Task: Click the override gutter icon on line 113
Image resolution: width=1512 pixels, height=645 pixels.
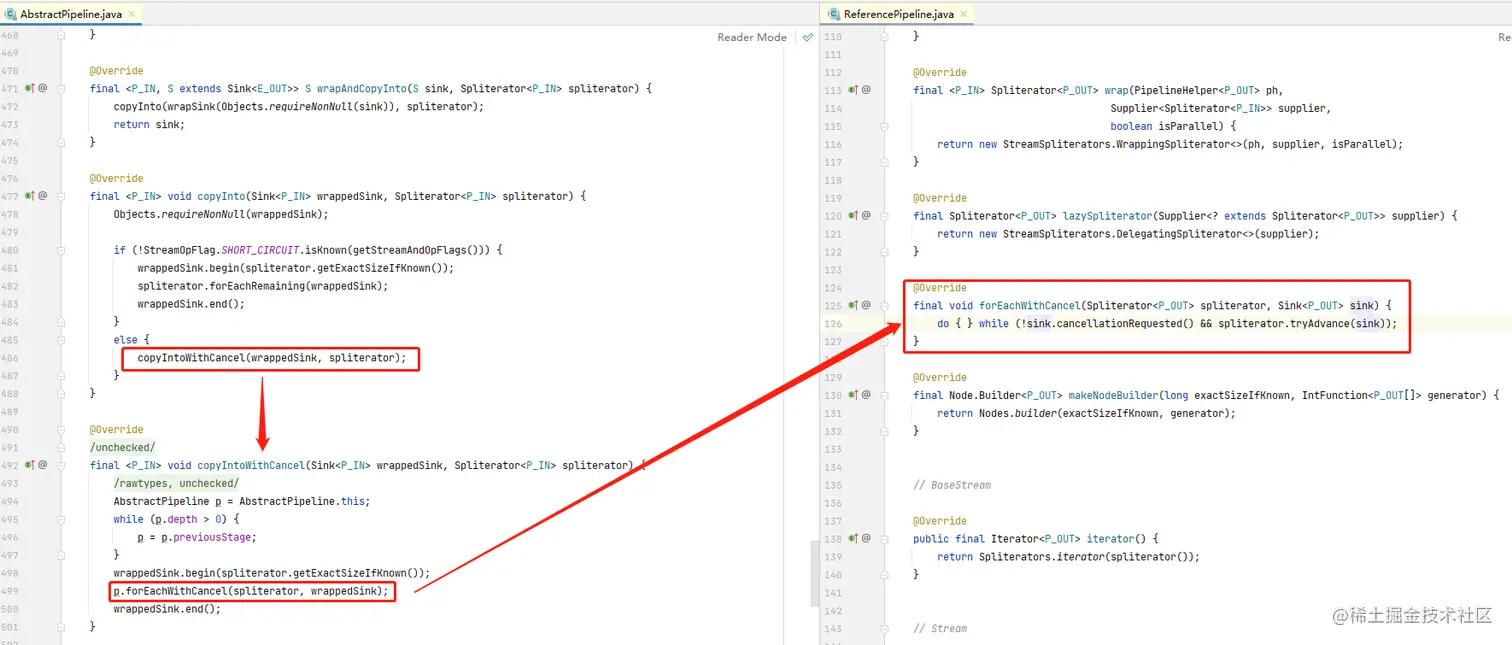Action: (x=853, y=90)
